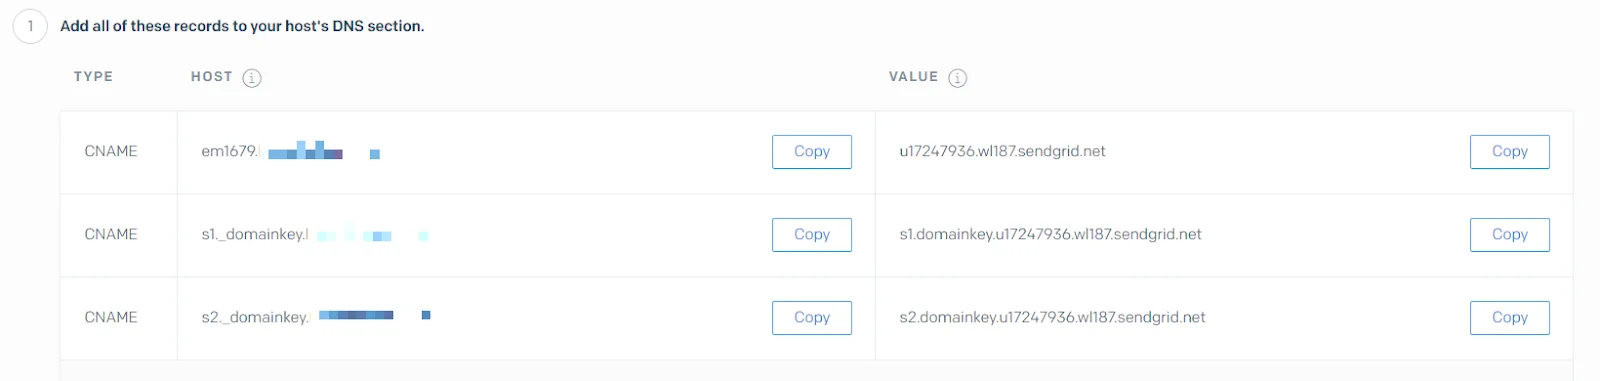1600x381 pixels.
Task: Copy the s1.domainkey value record
Action: (x=1510, y=235)
